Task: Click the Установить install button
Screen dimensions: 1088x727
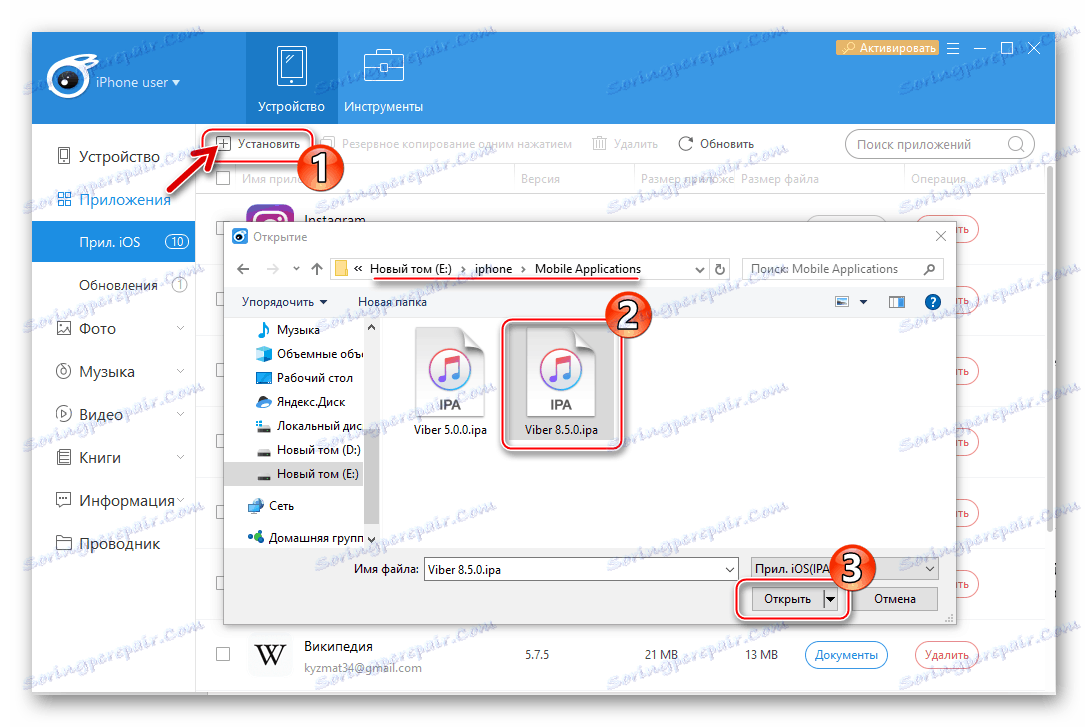Action: (258, 144)
